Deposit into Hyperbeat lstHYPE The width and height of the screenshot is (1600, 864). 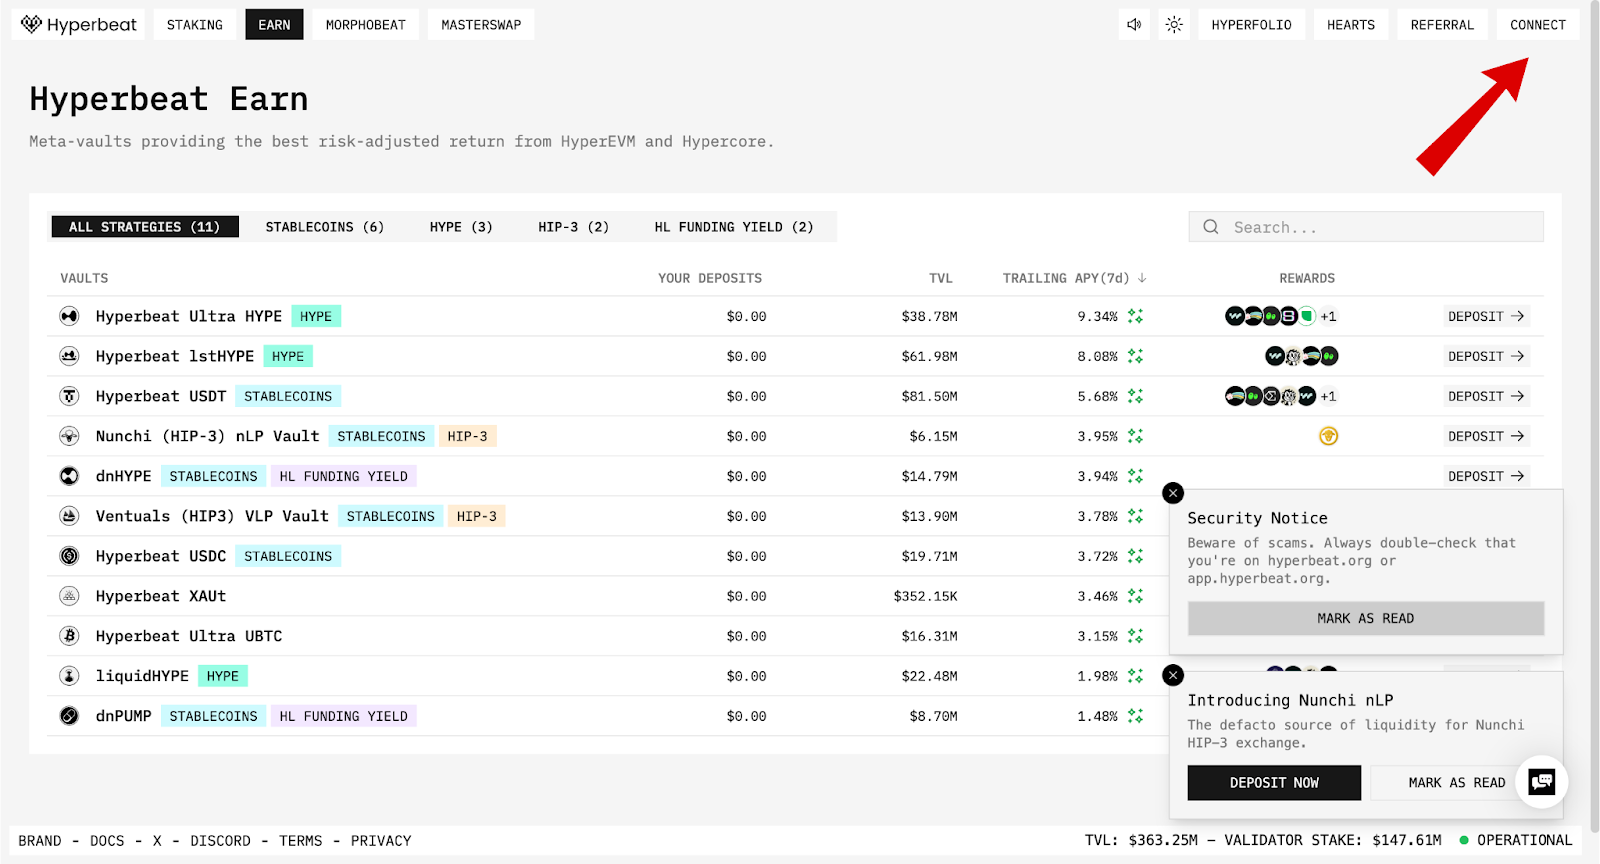(x=1486, y=356)
